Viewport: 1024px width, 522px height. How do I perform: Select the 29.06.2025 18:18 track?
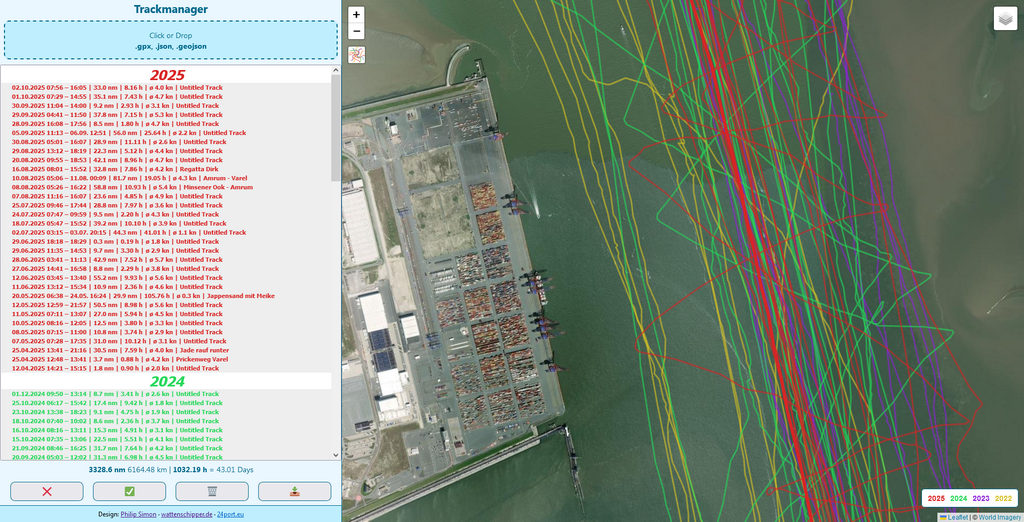[x=167, y=242]
